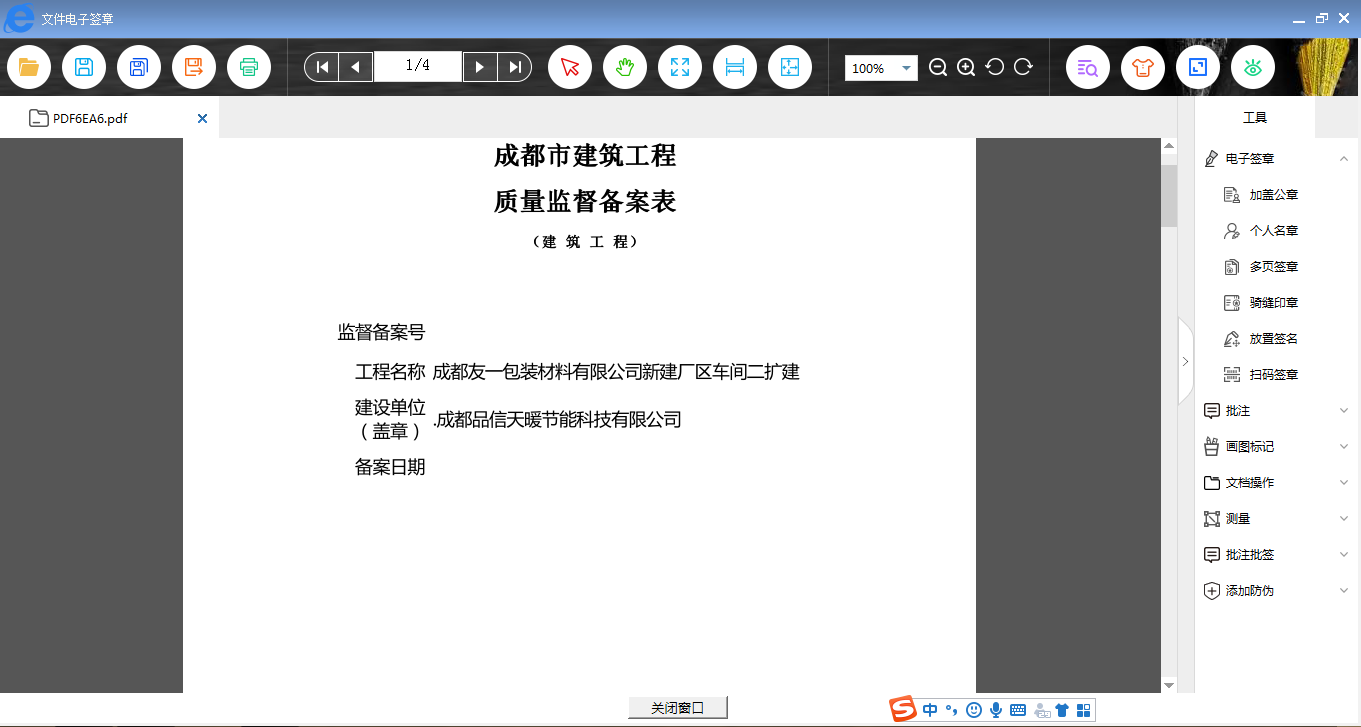Select the hand pan tool
Viewport: 1361px width, 727px height.
point(624,67)
